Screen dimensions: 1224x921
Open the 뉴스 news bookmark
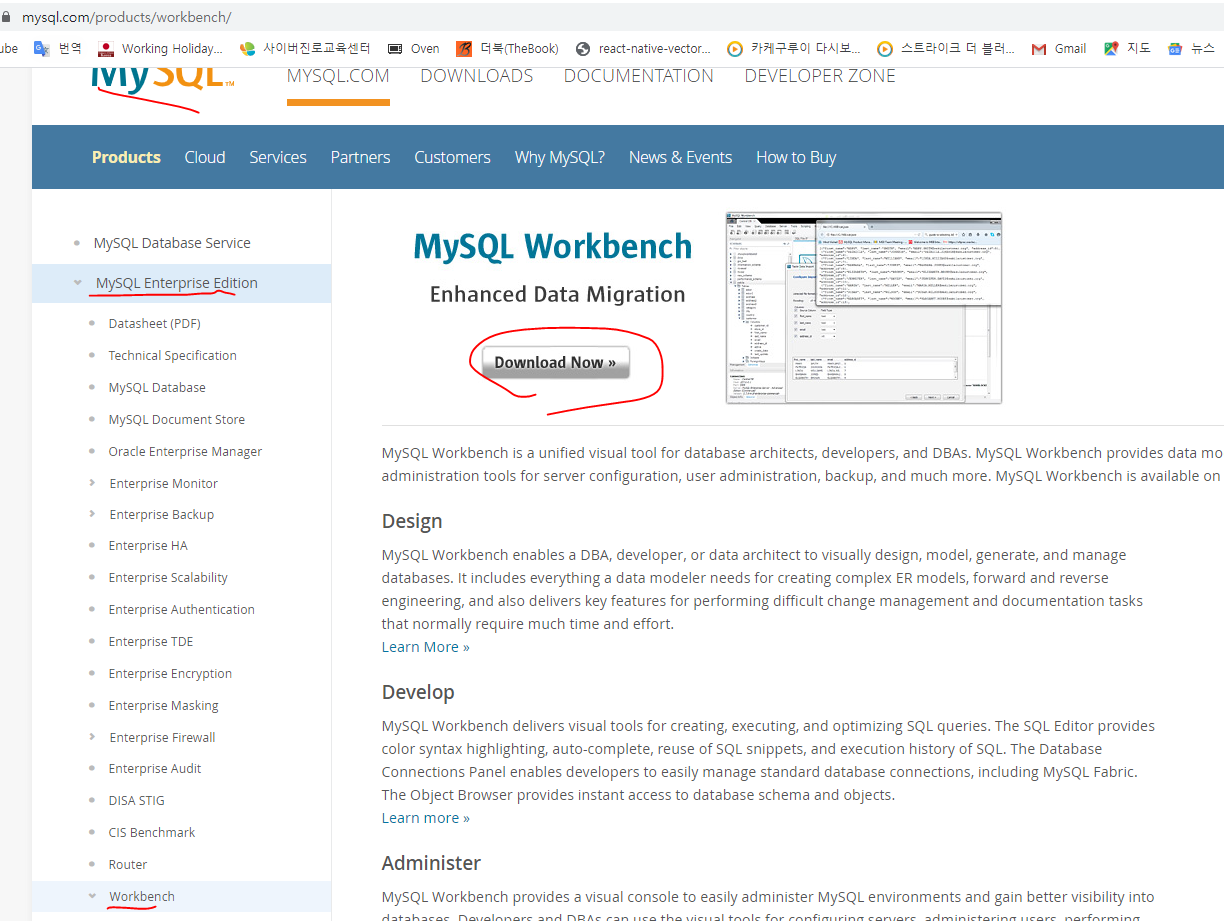point(1191,48)
